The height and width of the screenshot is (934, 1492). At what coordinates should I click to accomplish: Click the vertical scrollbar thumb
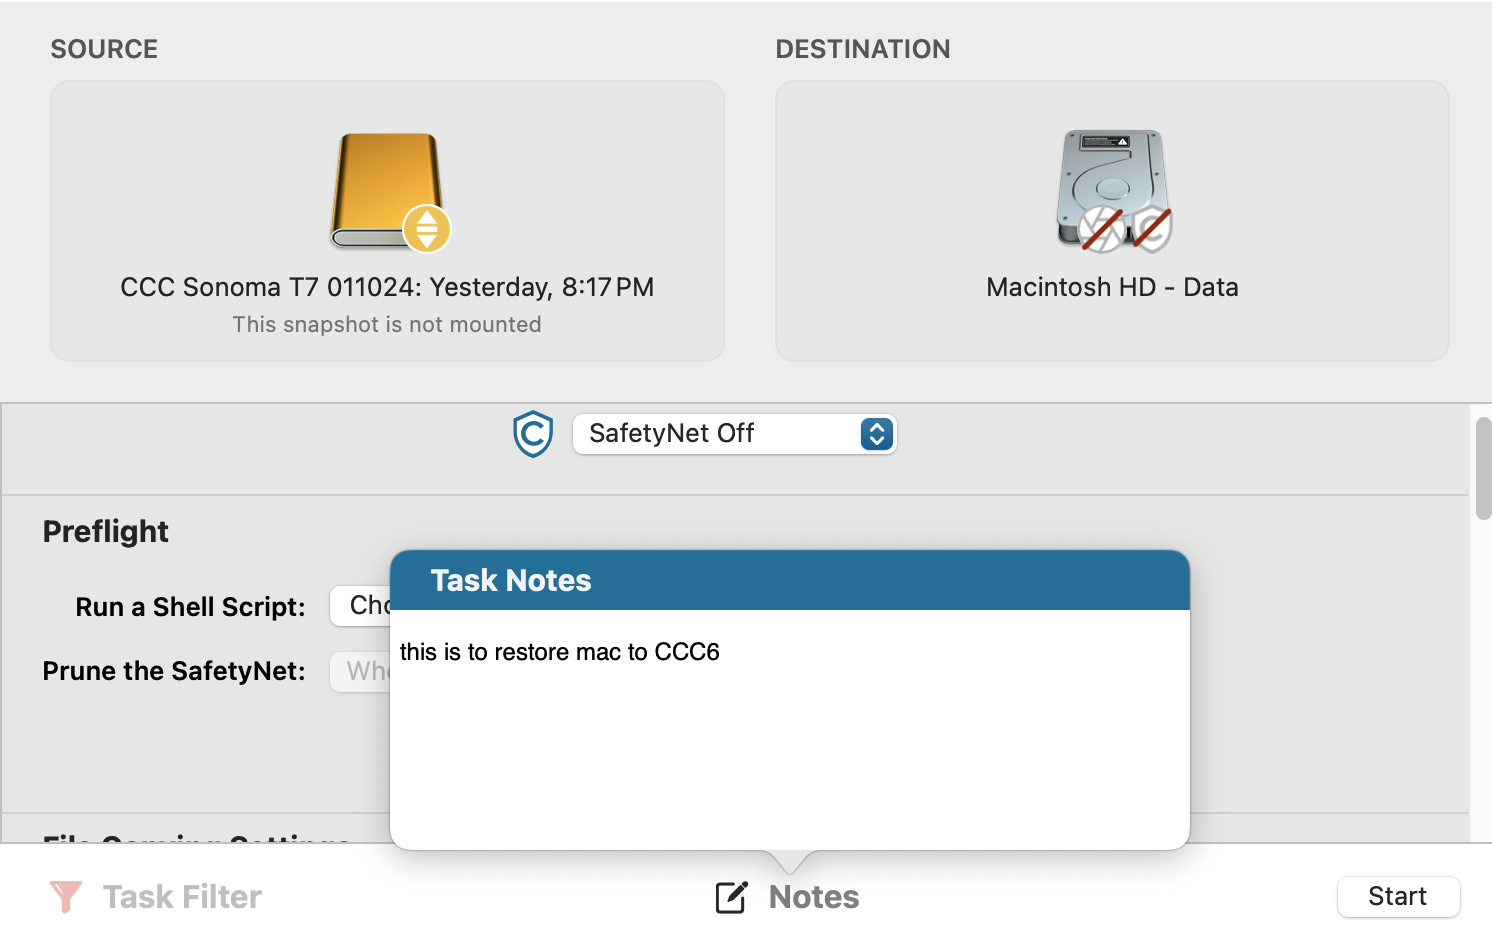[x=1483, y=468]
